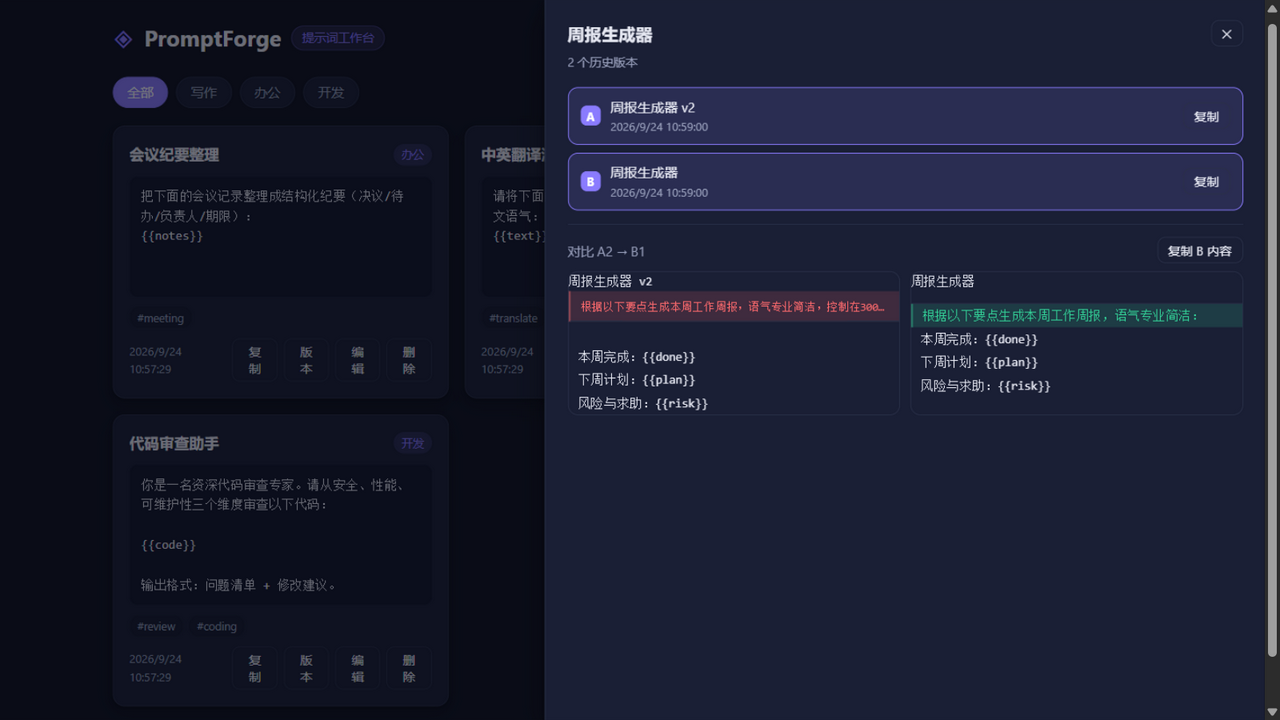Open versions of 代码审查助手 card
Screen dimensions: 1280x720
(x=306, y=668)
